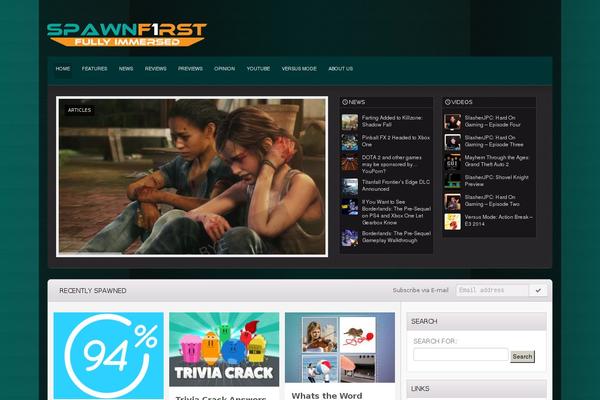Open Hard On Gaming Episode Two video
600x400 pixels.
[492, 201]
